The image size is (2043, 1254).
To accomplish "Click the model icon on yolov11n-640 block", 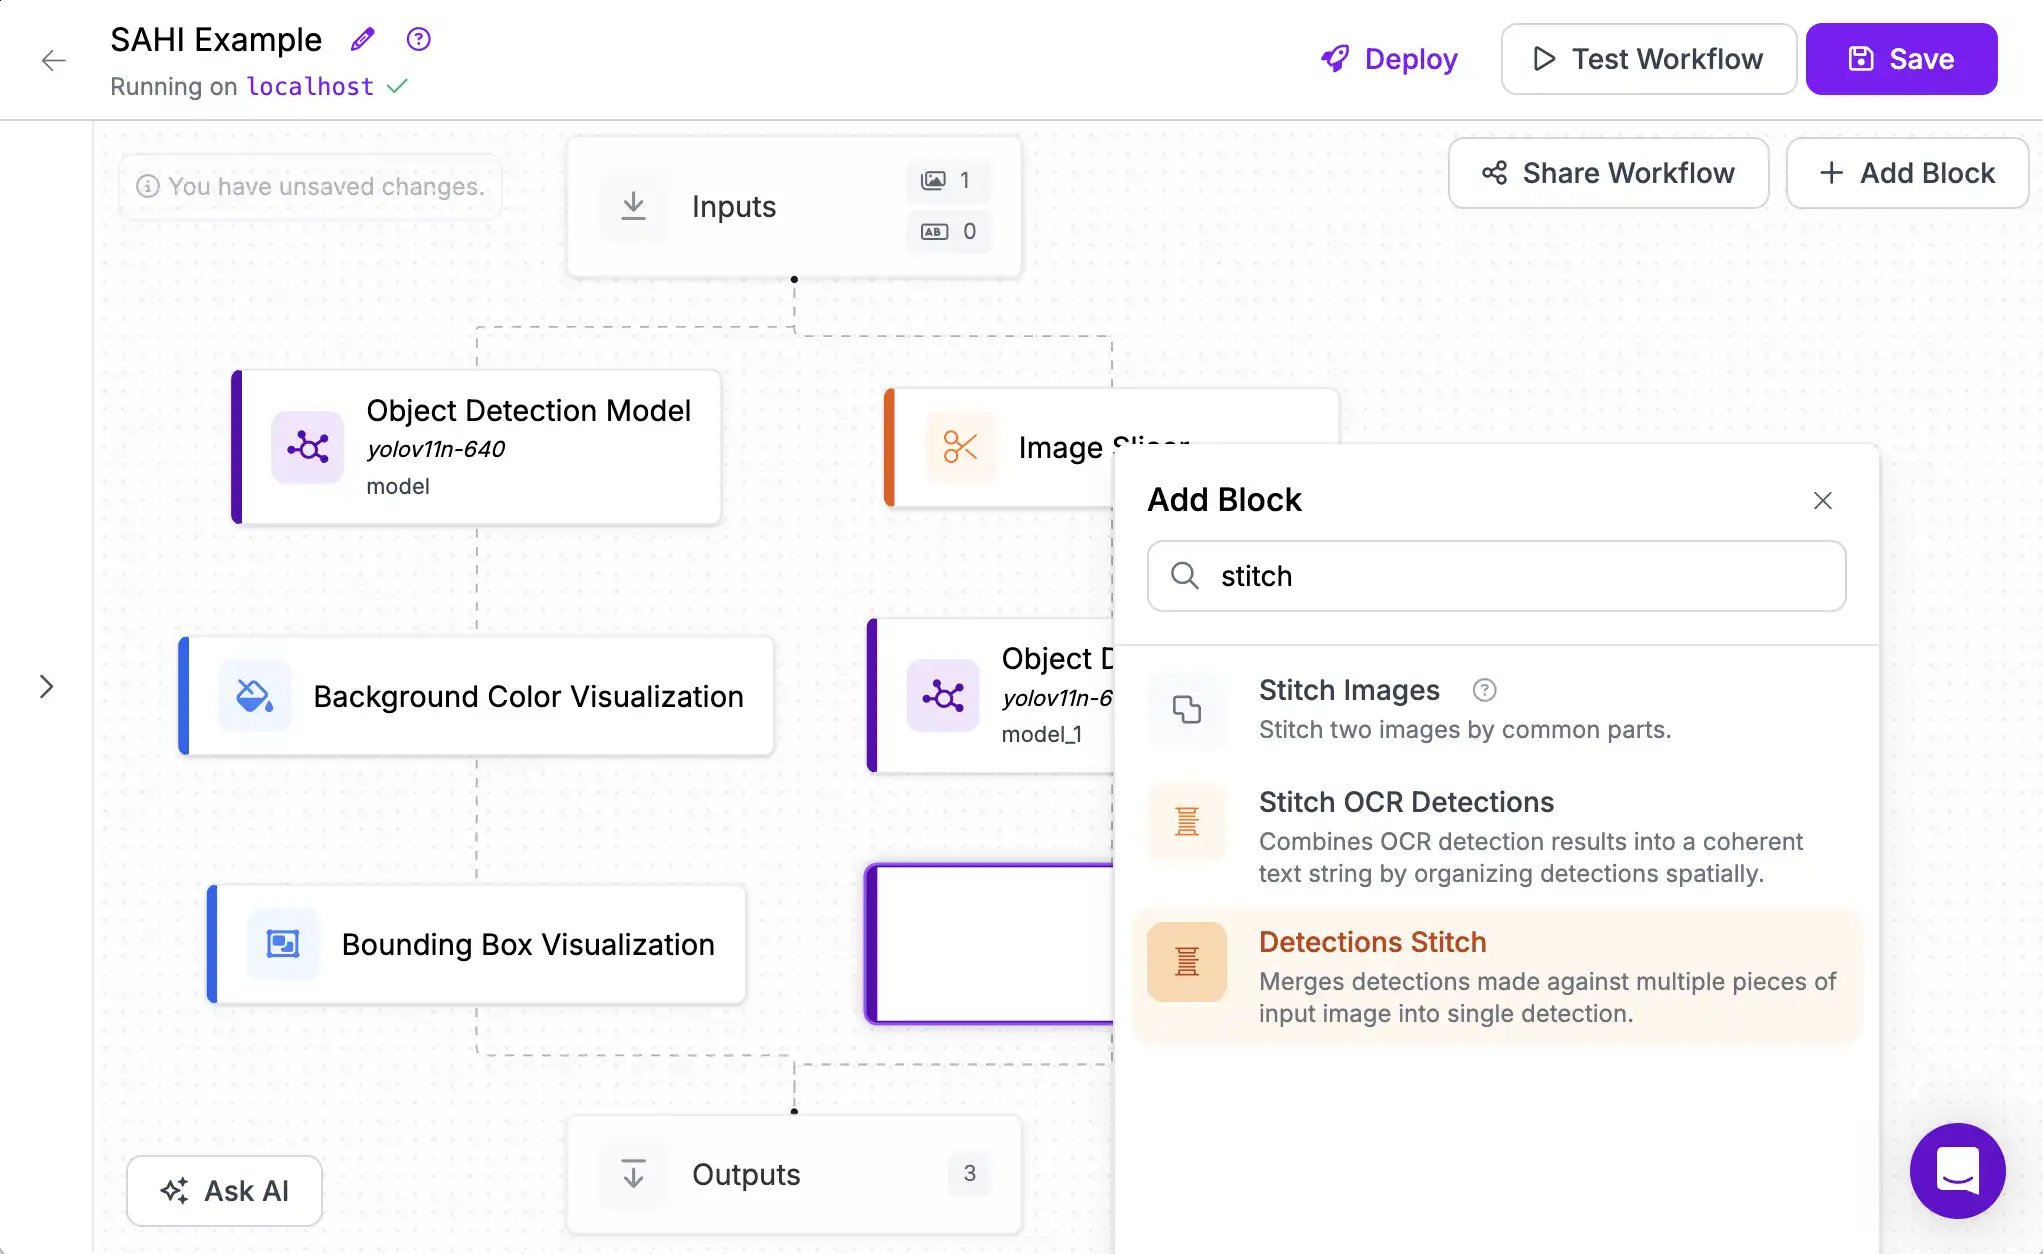I will pos(307,447).
